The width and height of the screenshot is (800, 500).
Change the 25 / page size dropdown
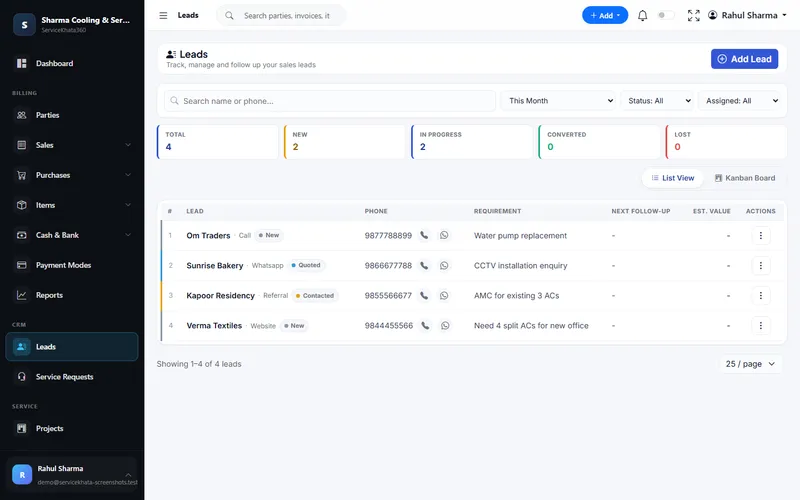click(x=750, y=364)
